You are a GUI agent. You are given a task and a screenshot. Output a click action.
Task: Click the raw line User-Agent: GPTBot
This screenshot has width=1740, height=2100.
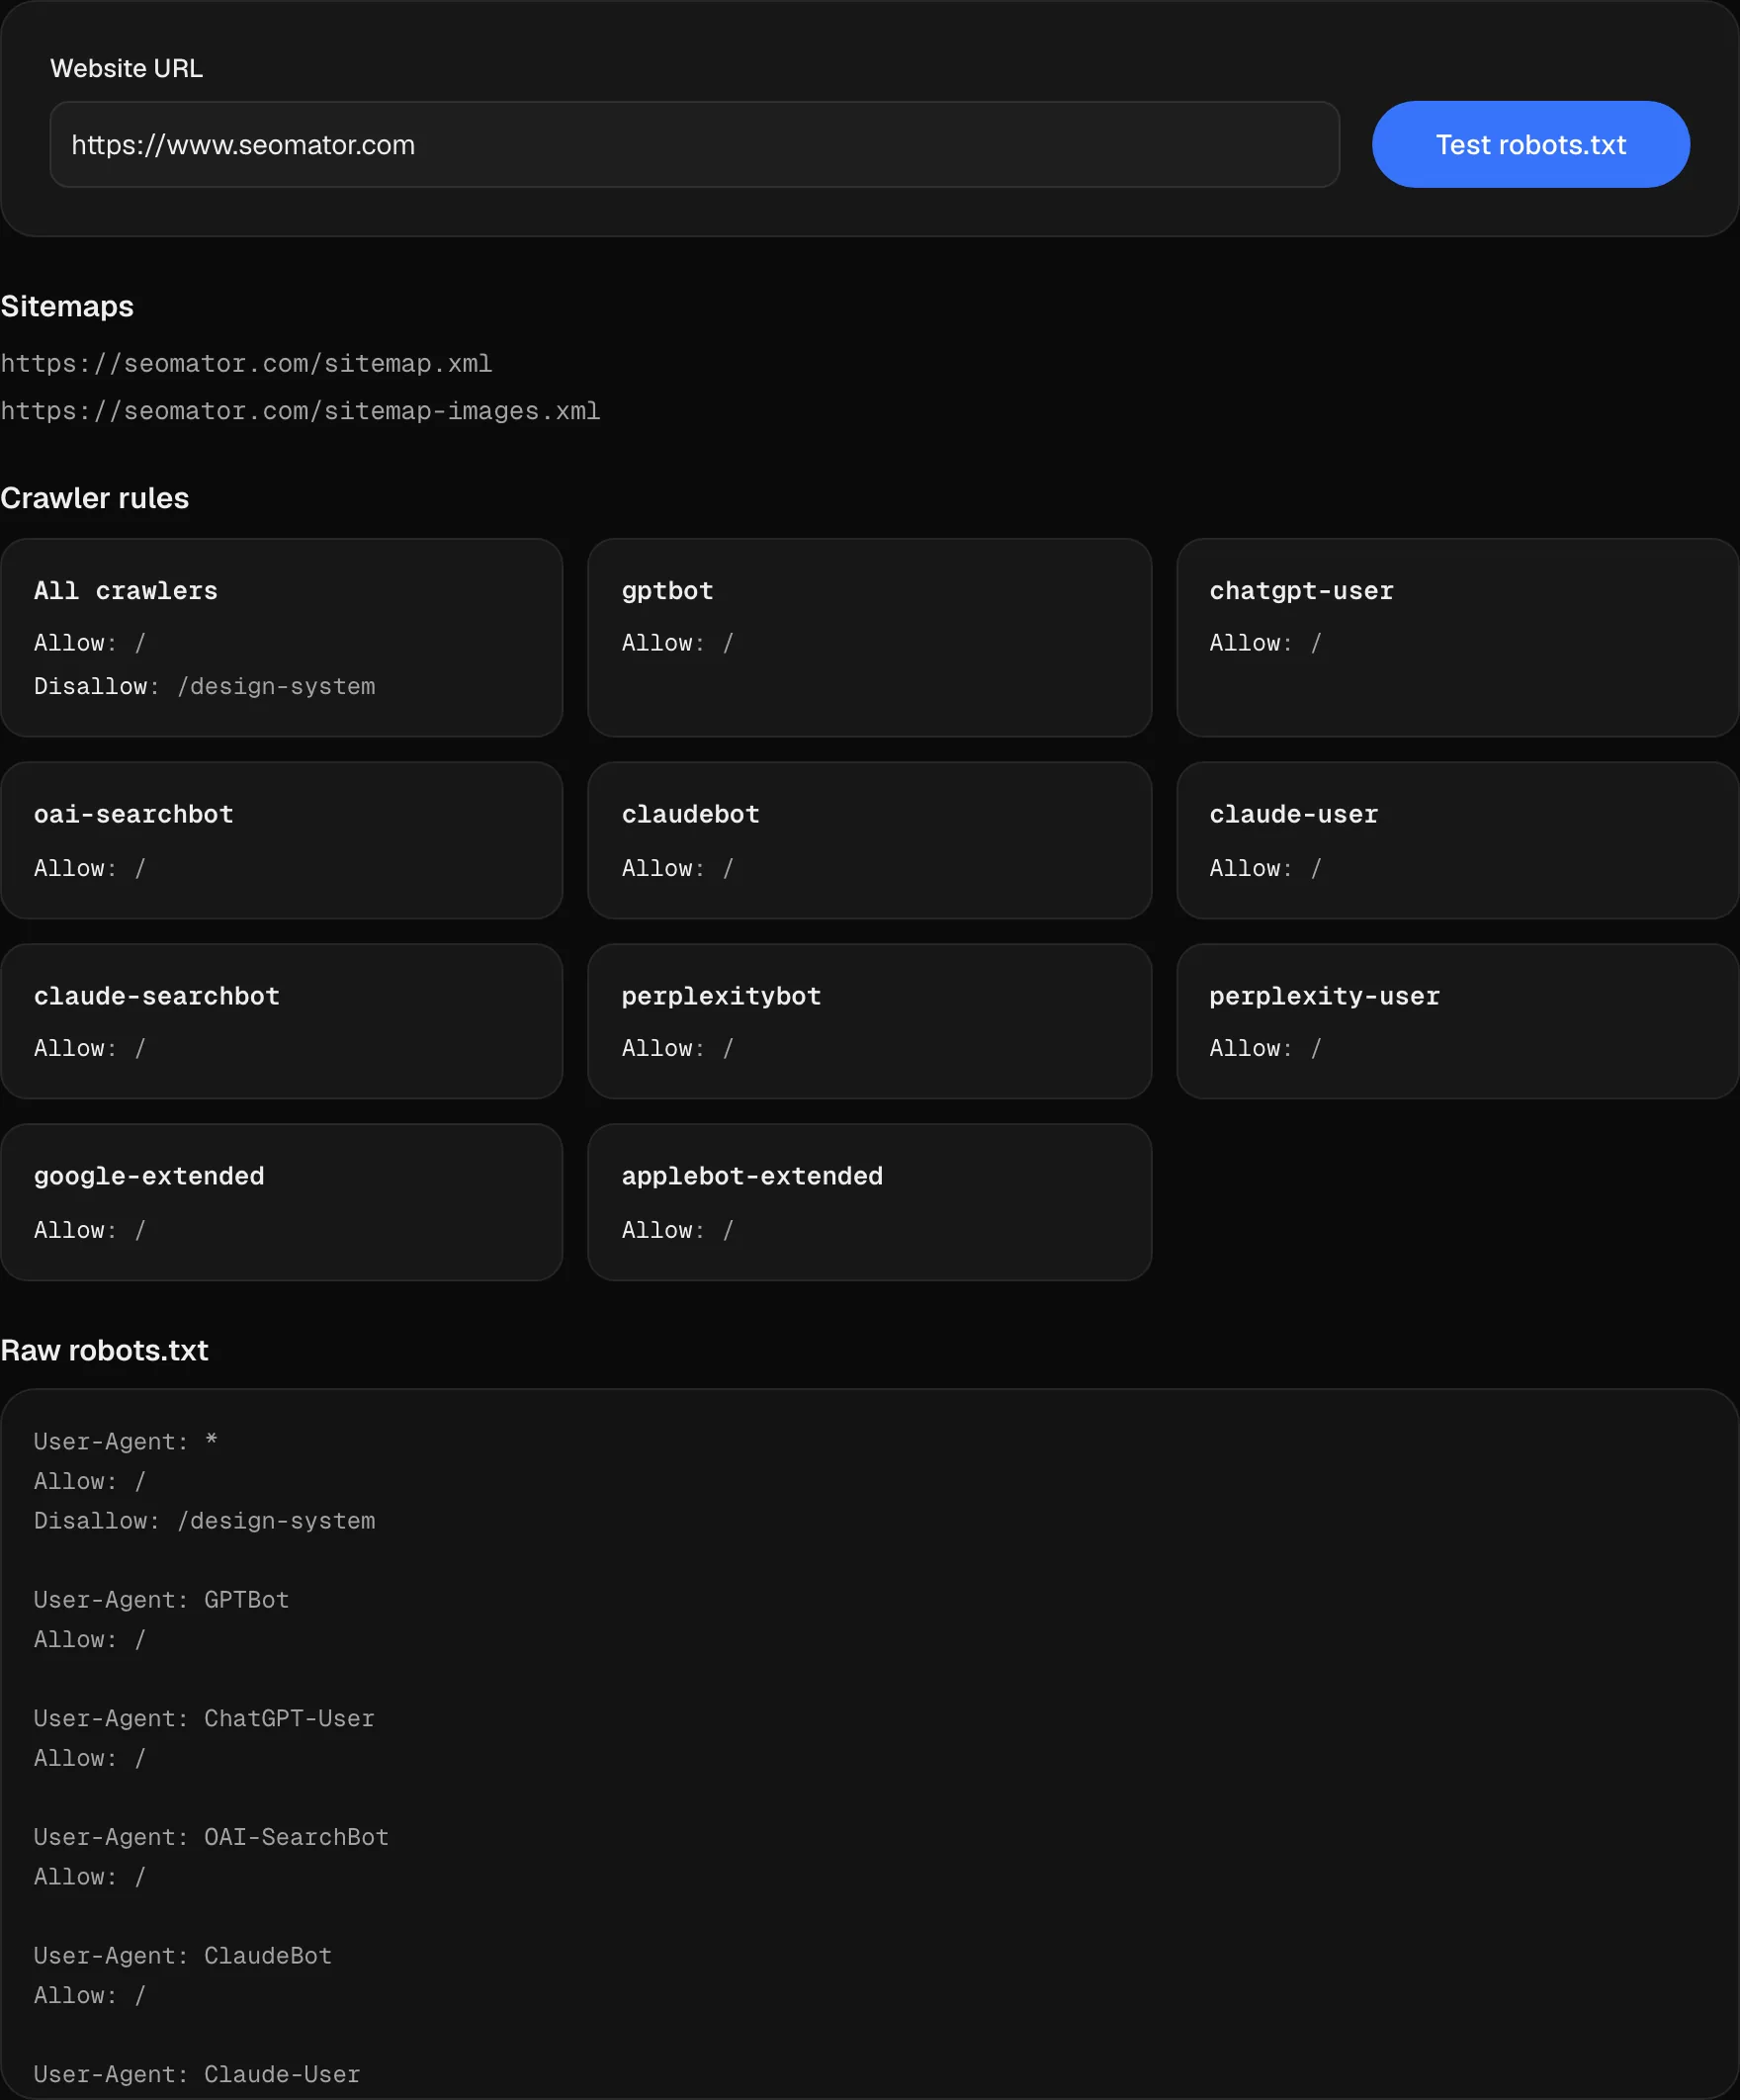(162, 1599)
